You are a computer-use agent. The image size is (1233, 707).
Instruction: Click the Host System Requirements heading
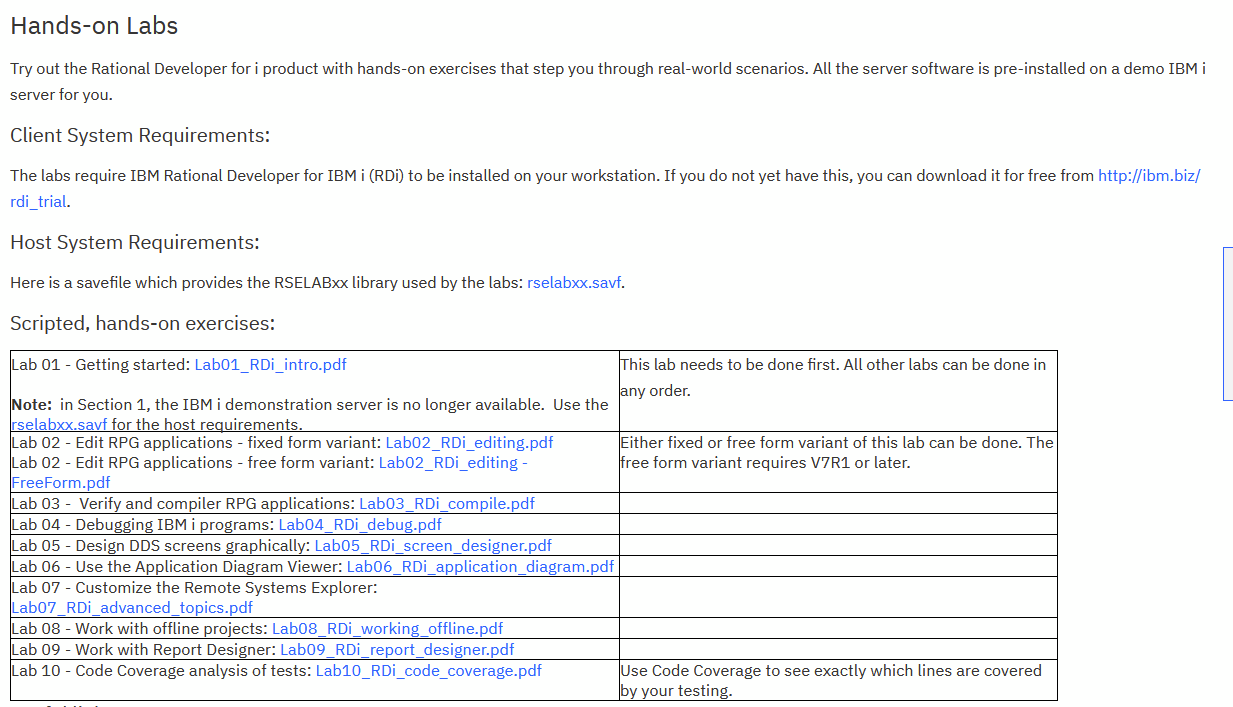(135, 242)
